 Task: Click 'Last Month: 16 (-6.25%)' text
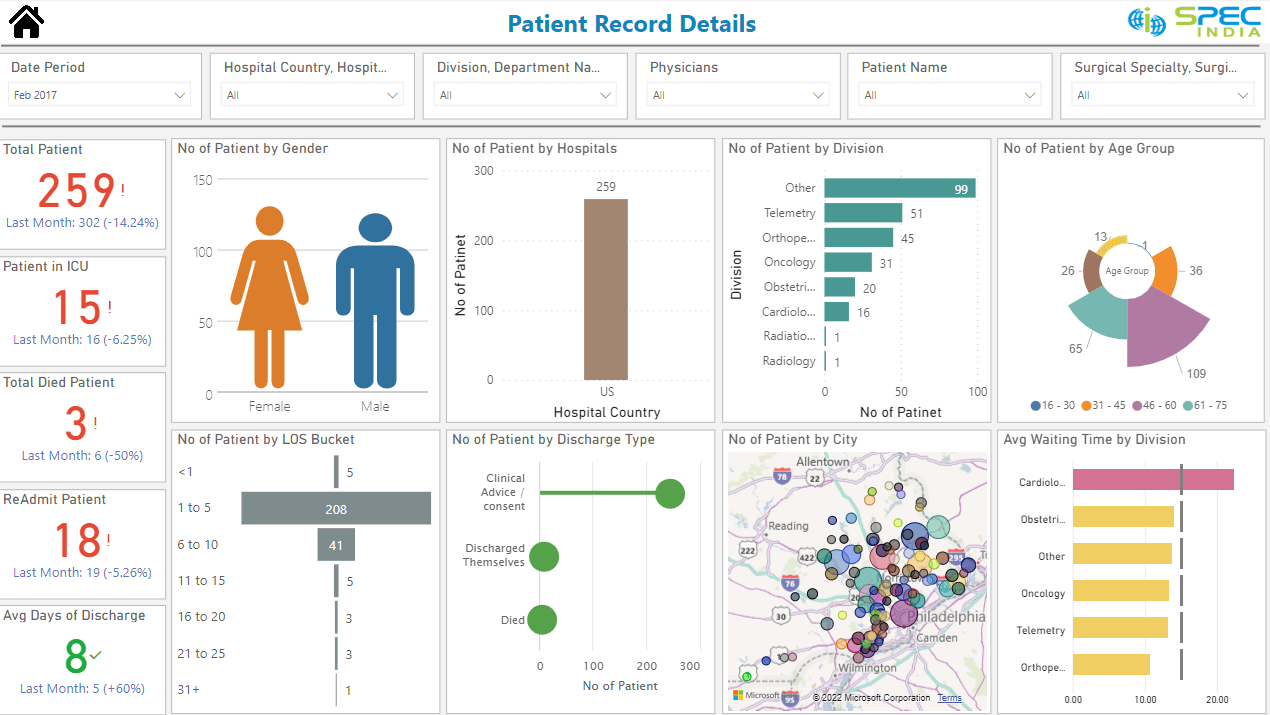coord(82,340)
